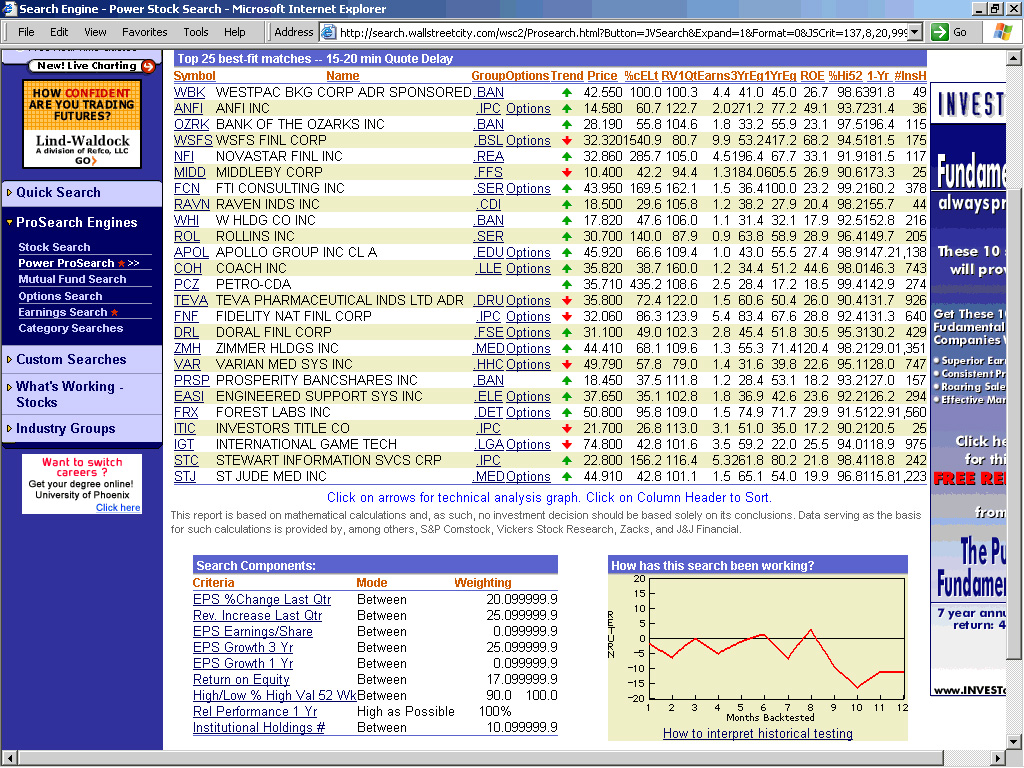
Task: Open the Address bar dropdown arrow
Action: point(914,32)
